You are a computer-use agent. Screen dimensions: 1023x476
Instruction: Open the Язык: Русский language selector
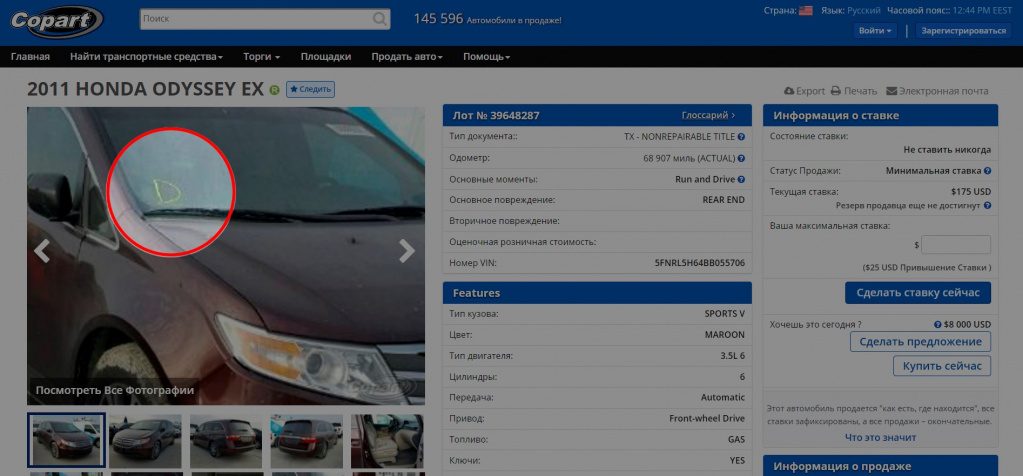click(850, 10)
